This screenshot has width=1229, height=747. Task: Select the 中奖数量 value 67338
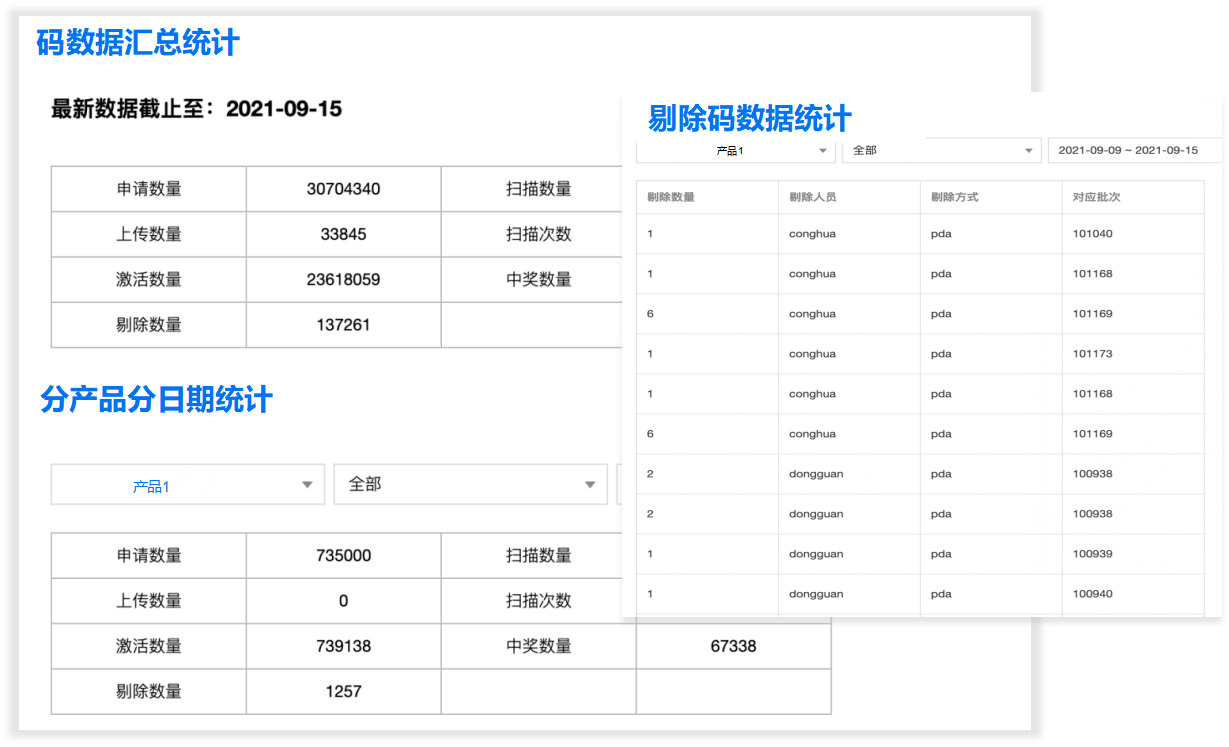click(x=733, y=646)
